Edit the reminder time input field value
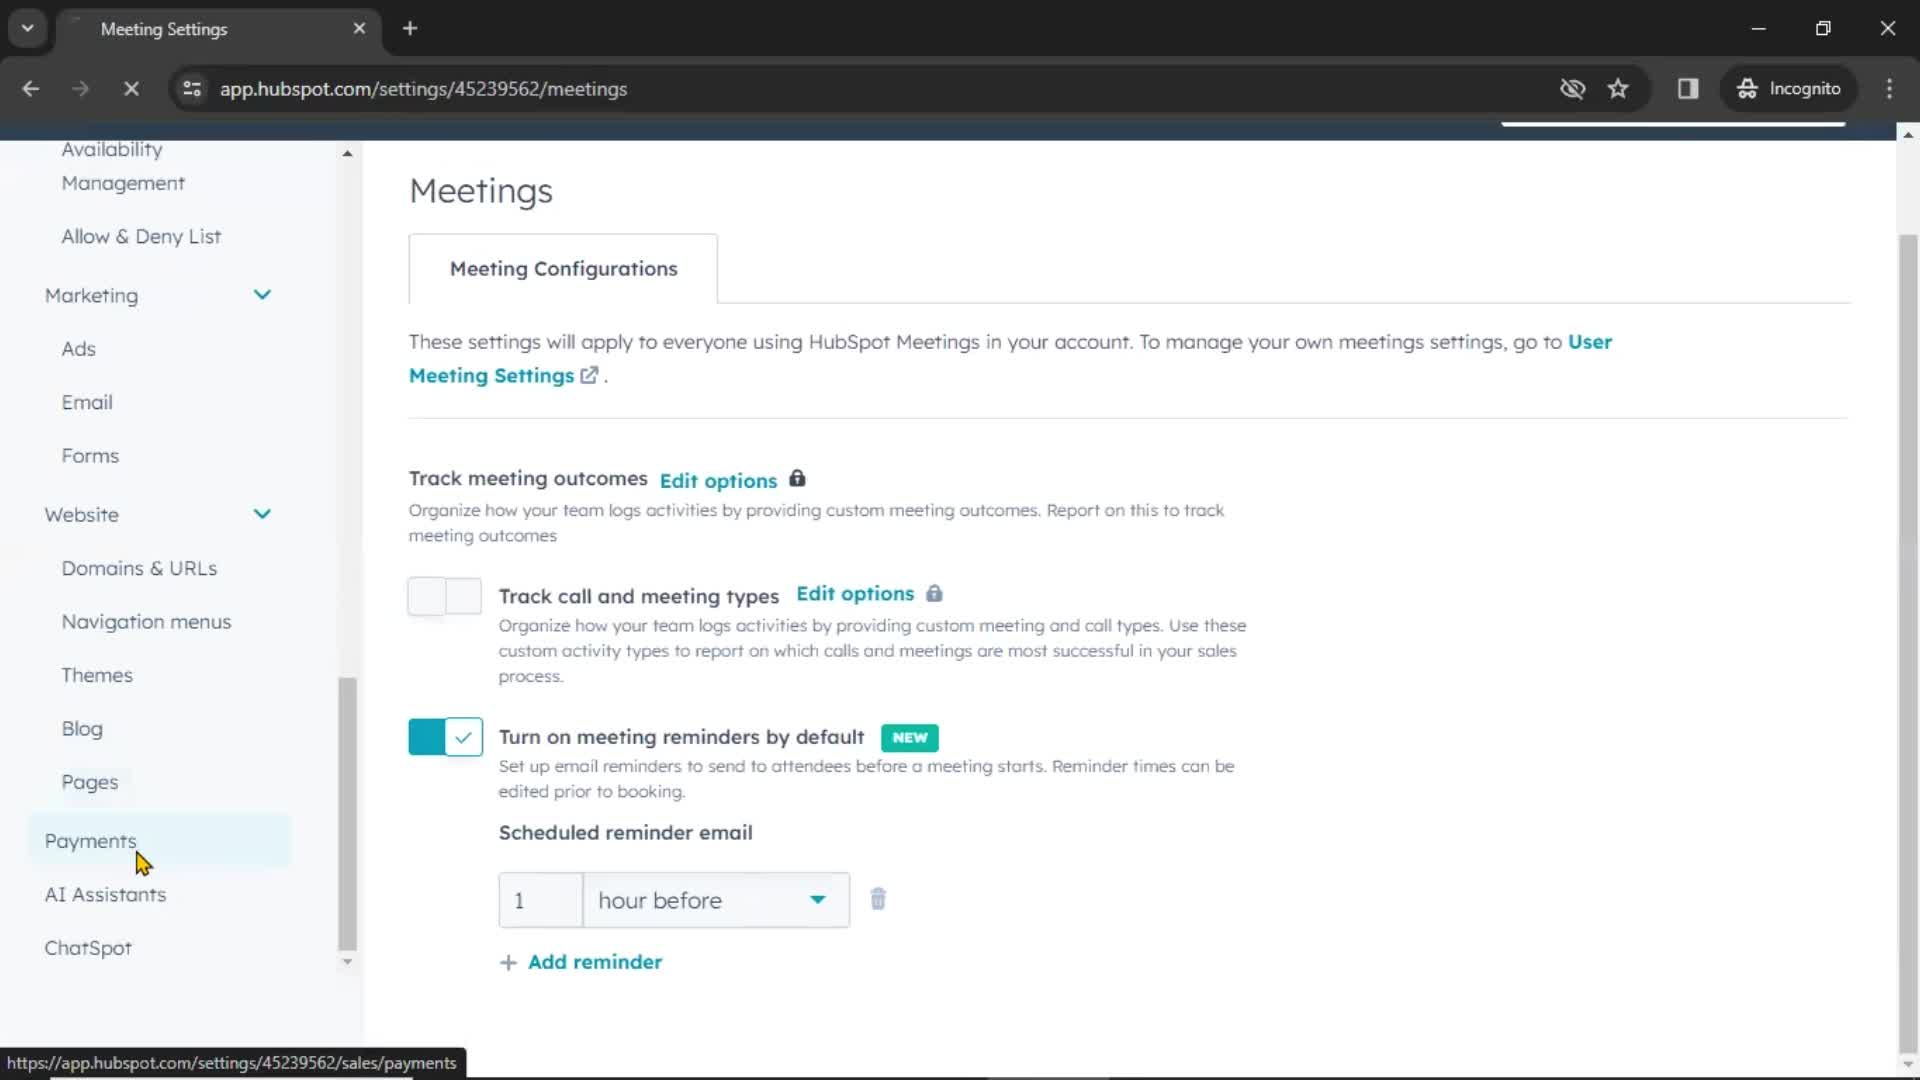Image resolution: width=1920 pixels, height=1080 pixels. click(x=541, y=899)
